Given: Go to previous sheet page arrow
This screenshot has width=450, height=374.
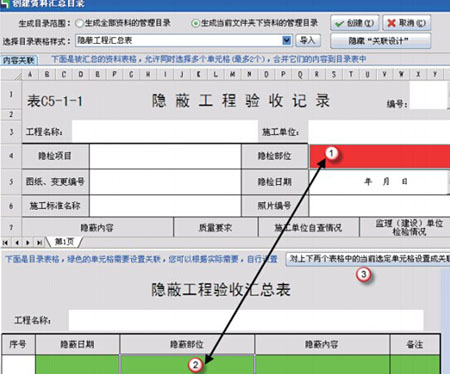Looking at the screenshot, I should (x=17, y=243).
